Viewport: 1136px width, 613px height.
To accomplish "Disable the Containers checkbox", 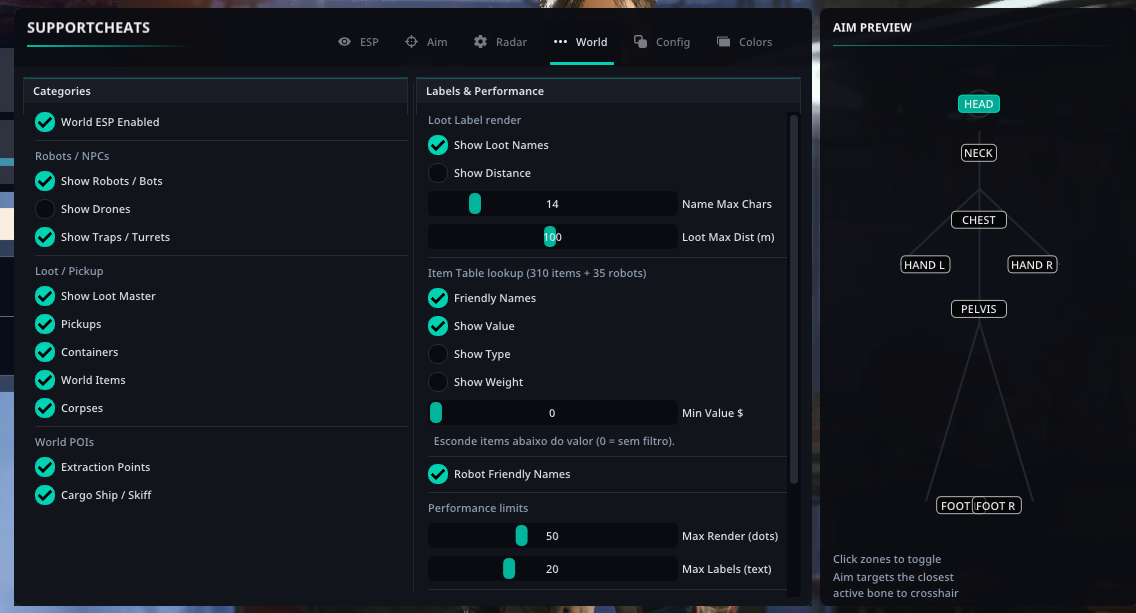I will click(45, 352).
